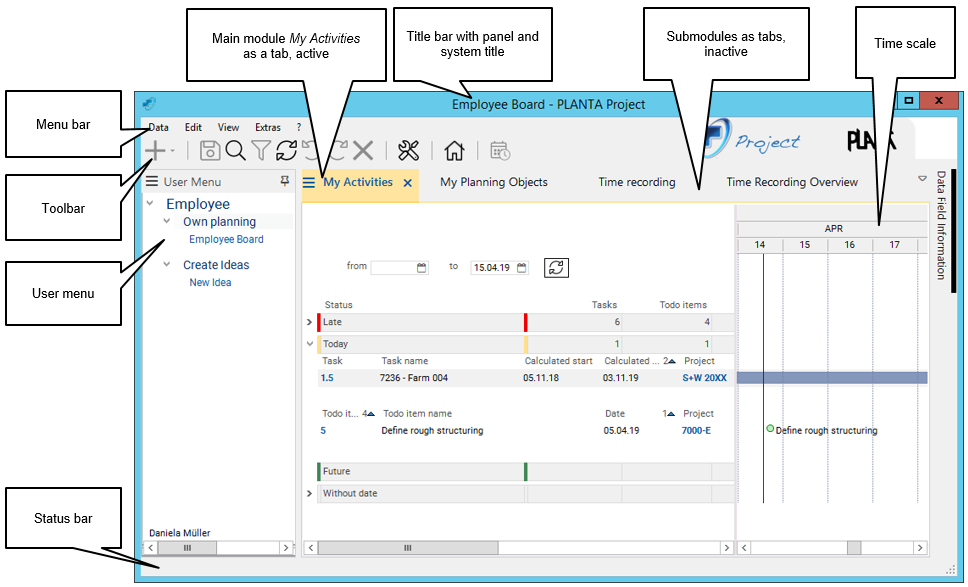968x587 pixels.
Task: Switch to Time Recording Overview tab
Action: click(x=792, y=182)
